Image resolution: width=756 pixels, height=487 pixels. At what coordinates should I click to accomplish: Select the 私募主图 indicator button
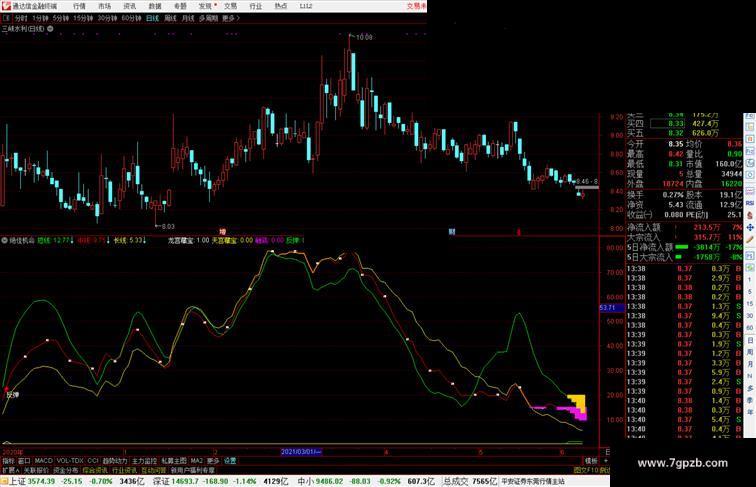pos(174,461)
